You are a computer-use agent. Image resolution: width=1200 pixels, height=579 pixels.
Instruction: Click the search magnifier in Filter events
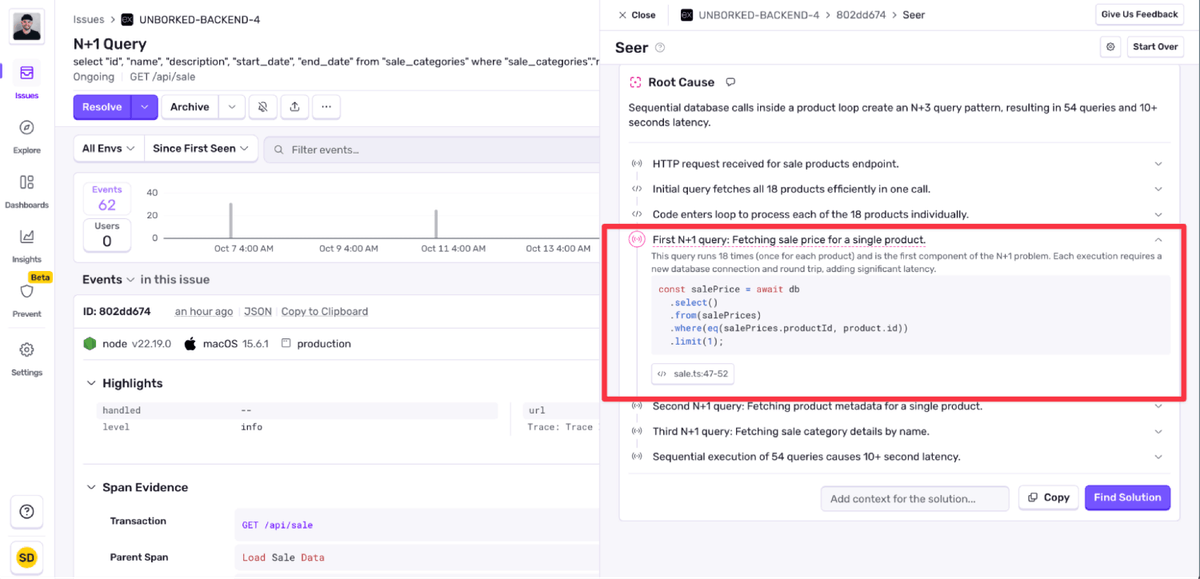point(278,149)
